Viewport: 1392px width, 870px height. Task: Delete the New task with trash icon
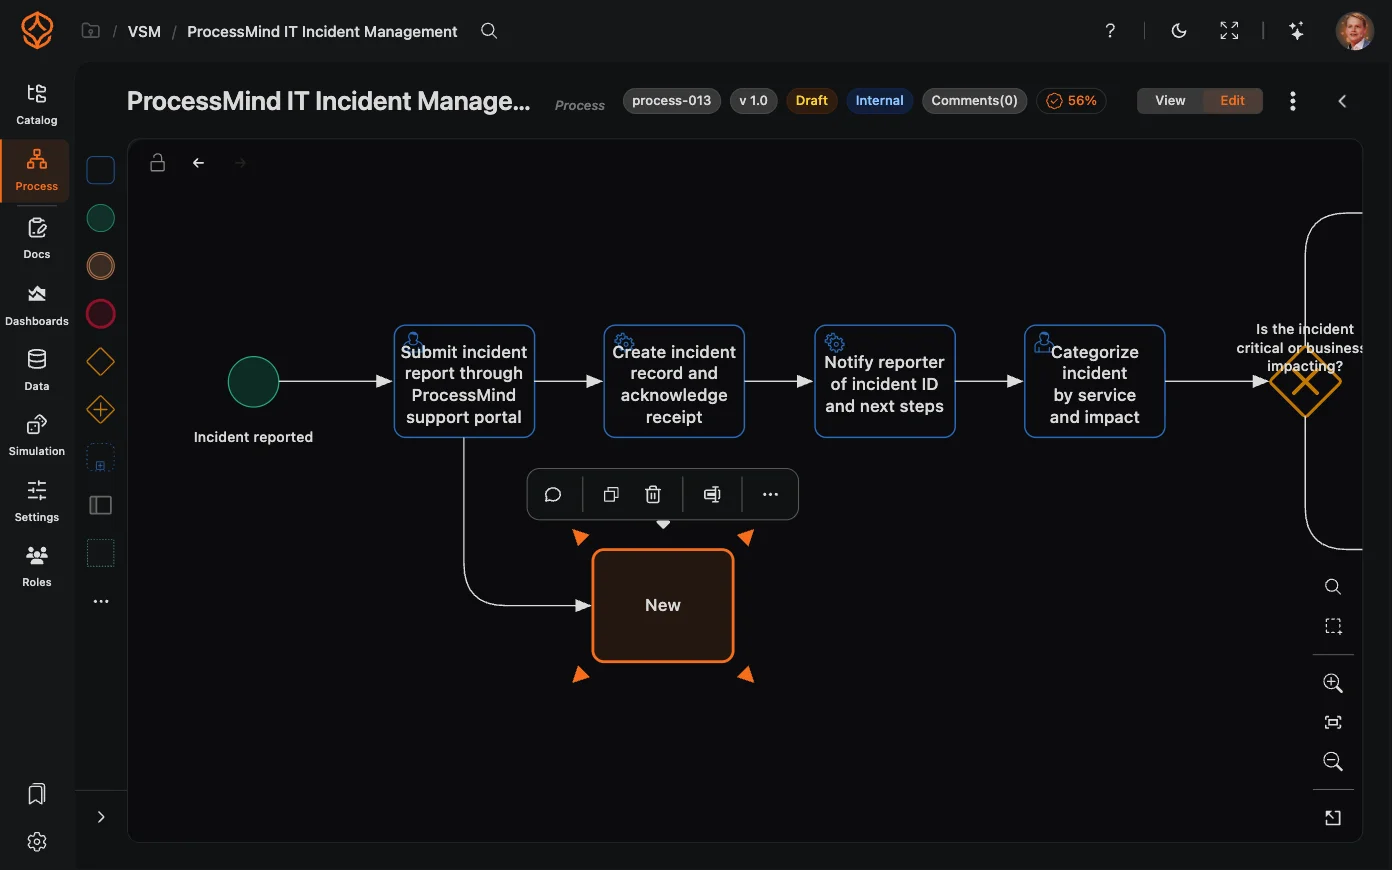653,494
